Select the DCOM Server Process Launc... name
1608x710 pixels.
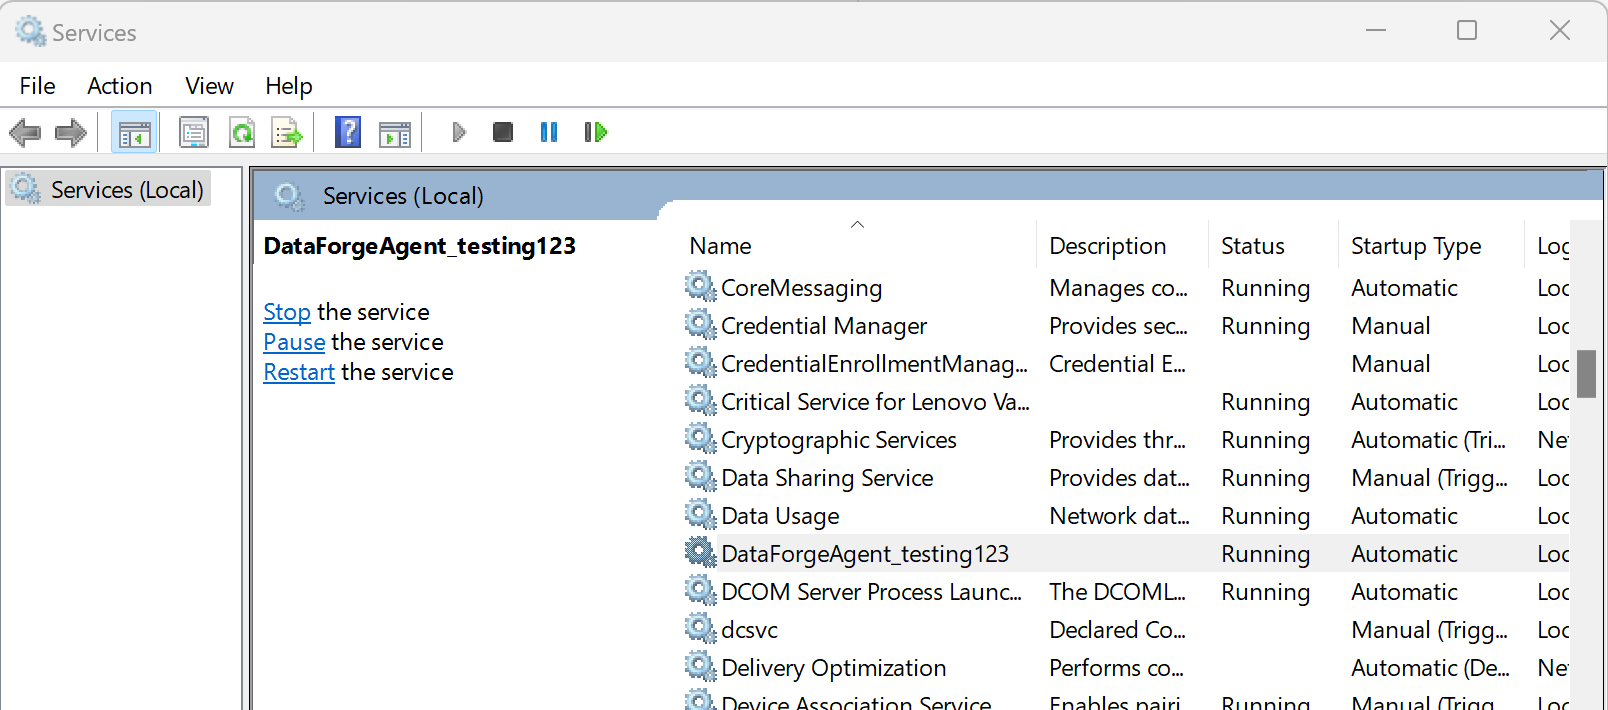pos(871,592)
